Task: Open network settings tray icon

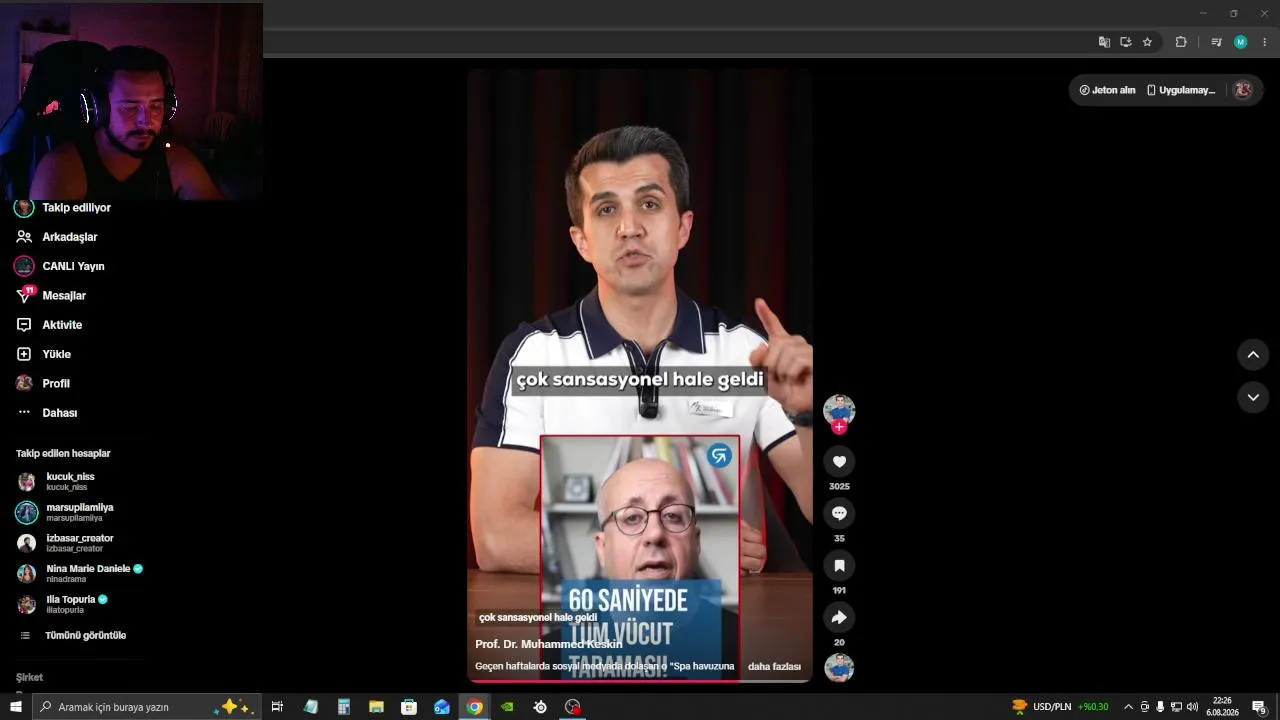Action: (x=1176, y=707)
